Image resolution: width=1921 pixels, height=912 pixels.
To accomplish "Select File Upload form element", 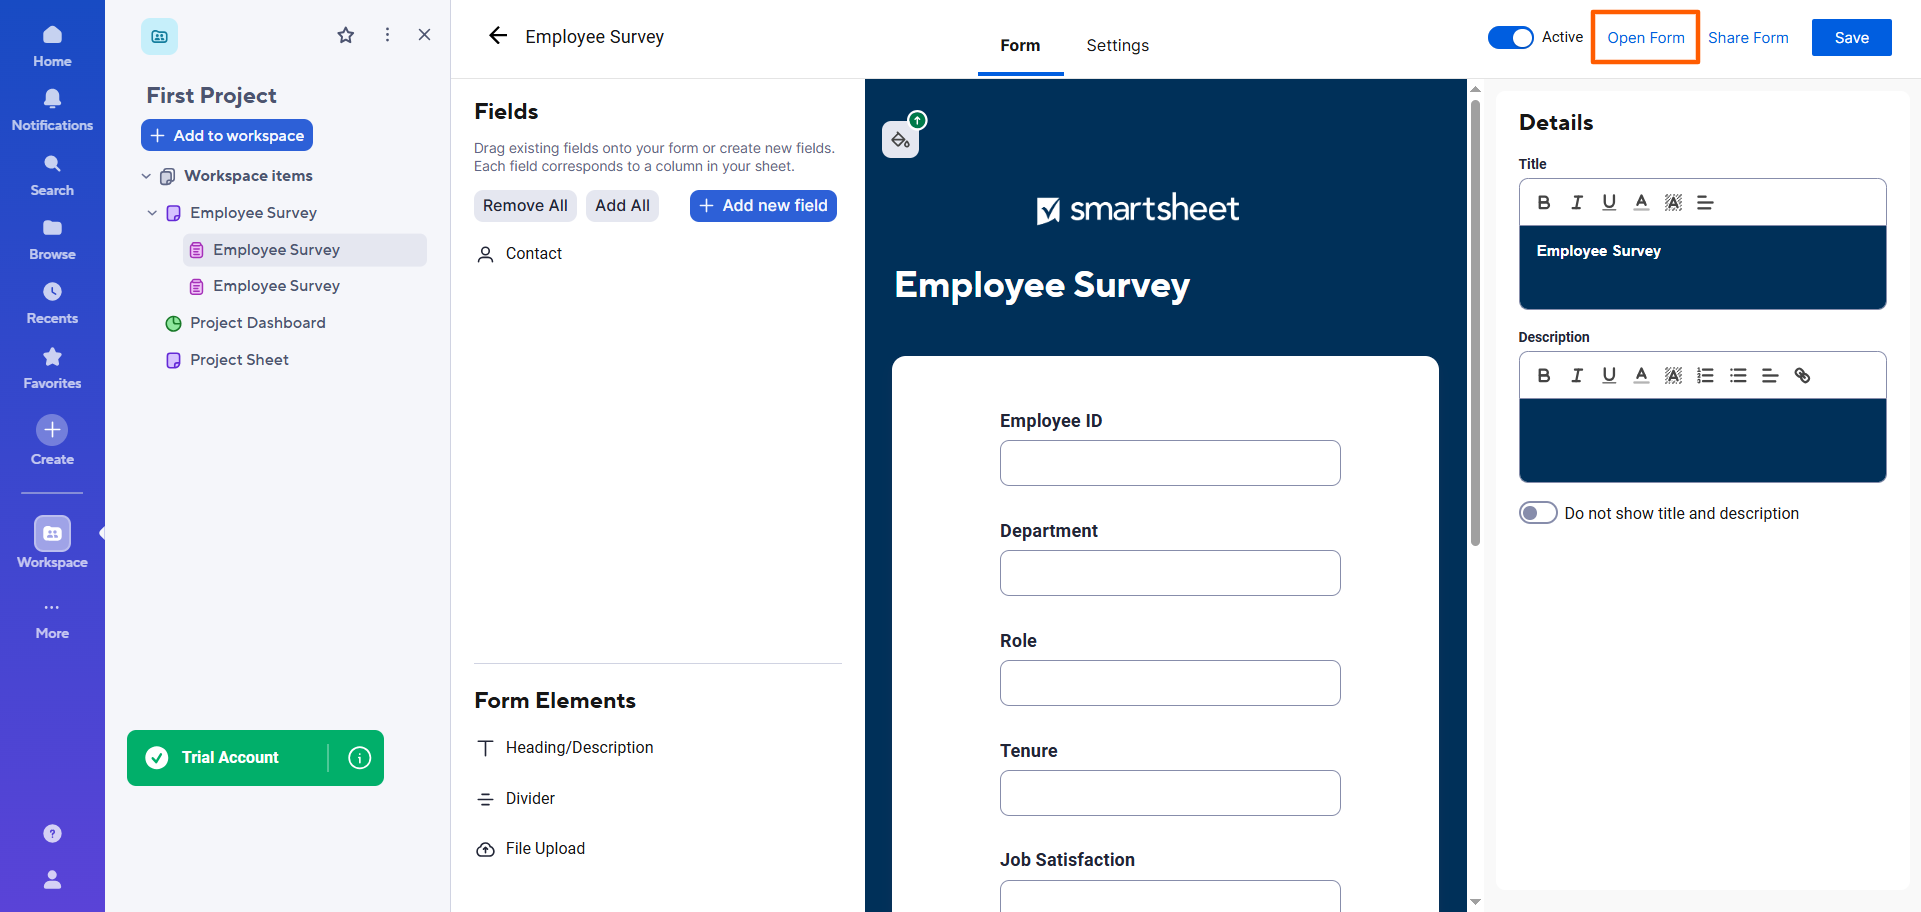I will point(531,849).
